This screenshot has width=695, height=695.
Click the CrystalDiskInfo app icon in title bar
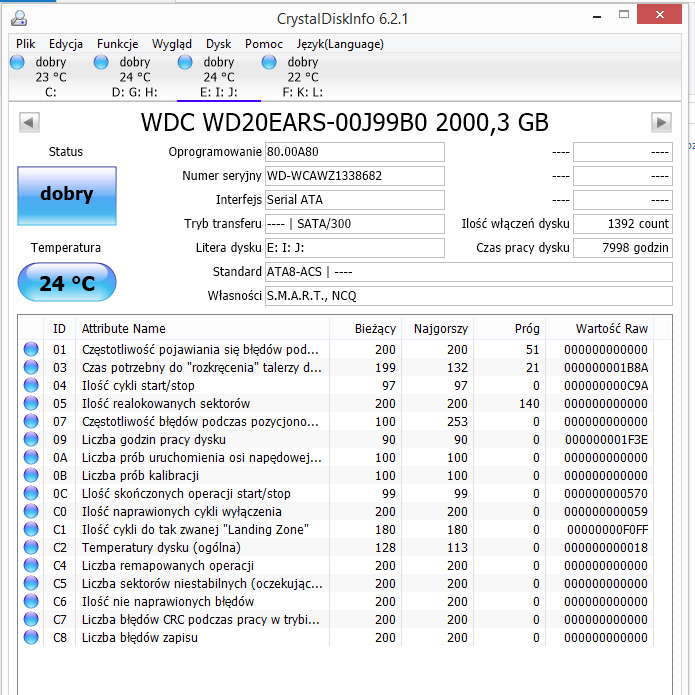pos(19,18)
